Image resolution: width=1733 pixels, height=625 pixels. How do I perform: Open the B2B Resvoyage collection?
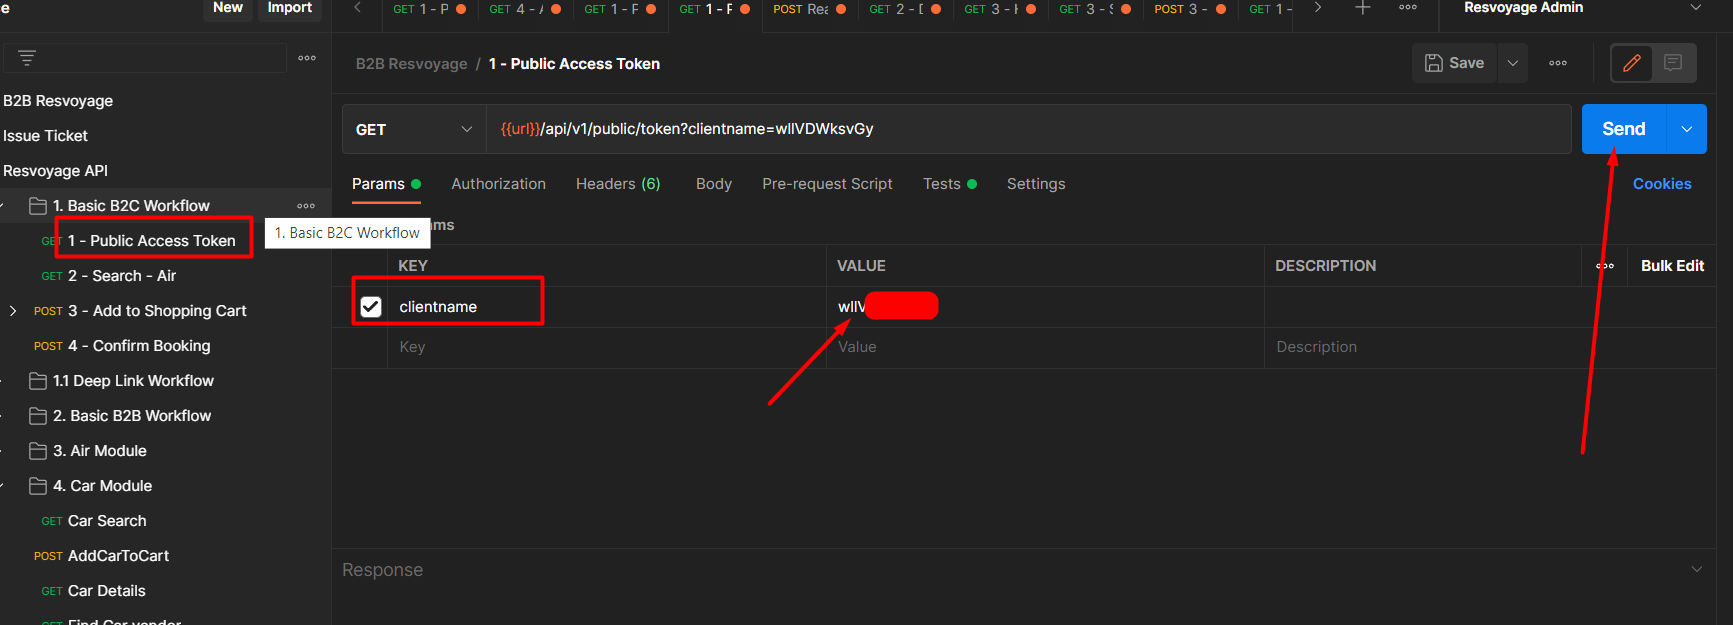[58, 101]
